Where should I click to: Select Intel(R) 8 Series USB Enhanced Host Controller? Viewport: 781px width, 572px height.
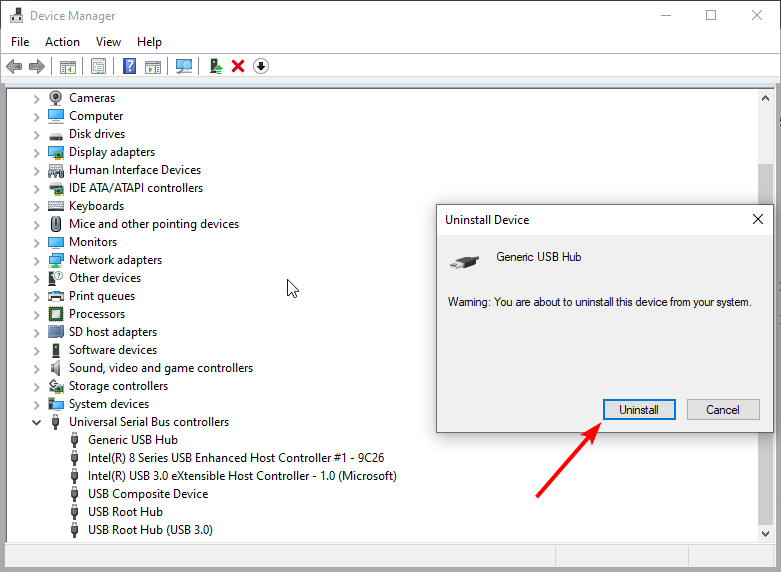236,458
